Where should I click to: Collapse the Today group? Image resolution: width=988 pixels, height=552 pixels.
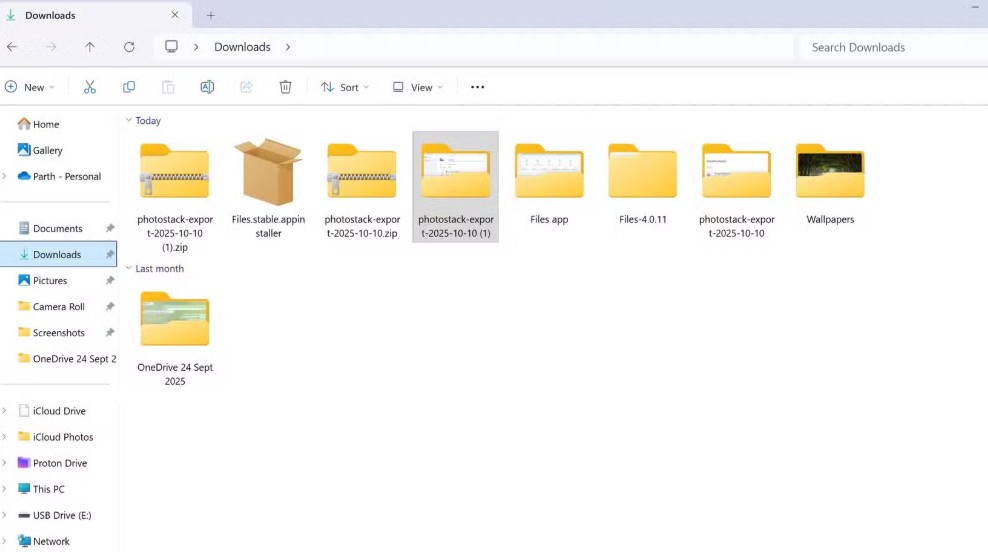[x=129, y=120]
